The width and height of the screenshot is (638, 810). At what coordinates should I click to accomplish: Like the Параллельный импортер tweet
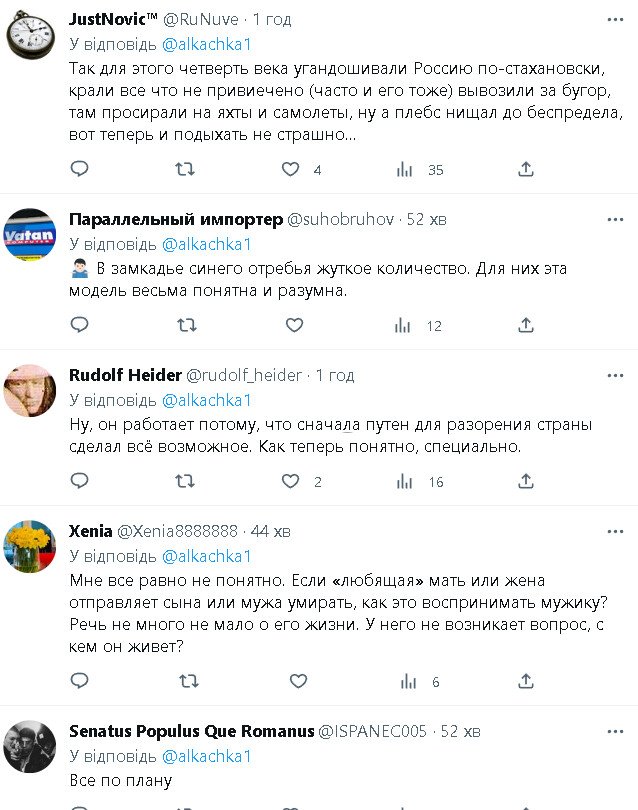click(x=294, y=325)
